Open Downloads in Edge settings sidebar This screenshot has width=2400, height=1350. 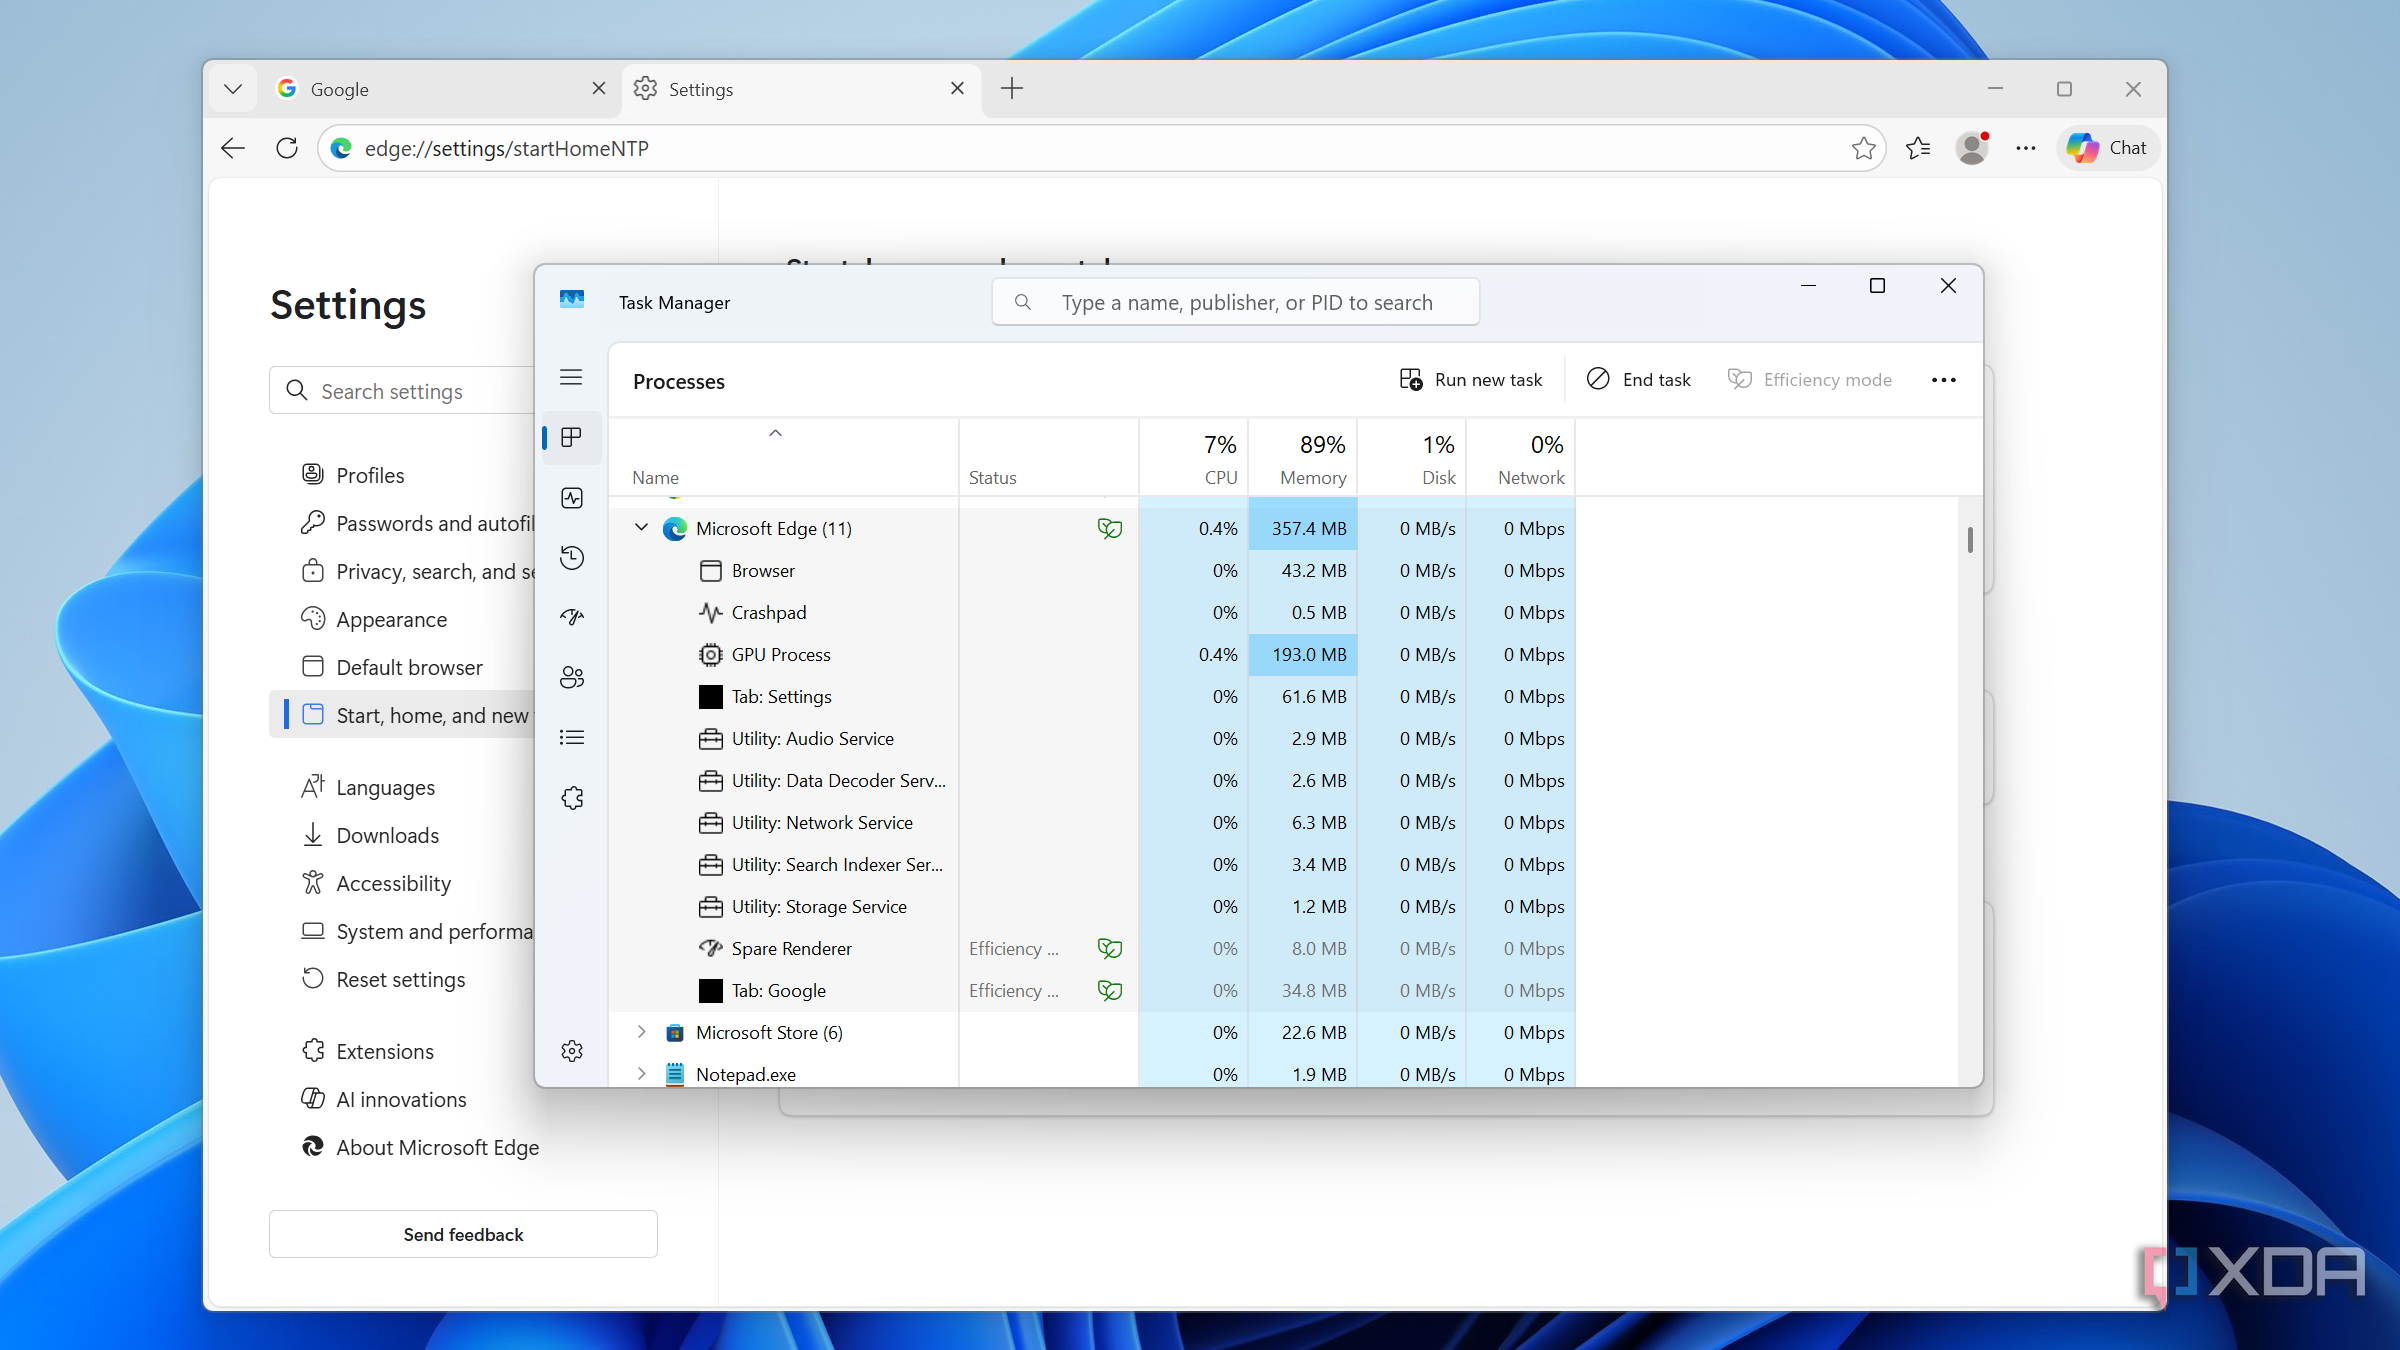click(x=386, y=835)
